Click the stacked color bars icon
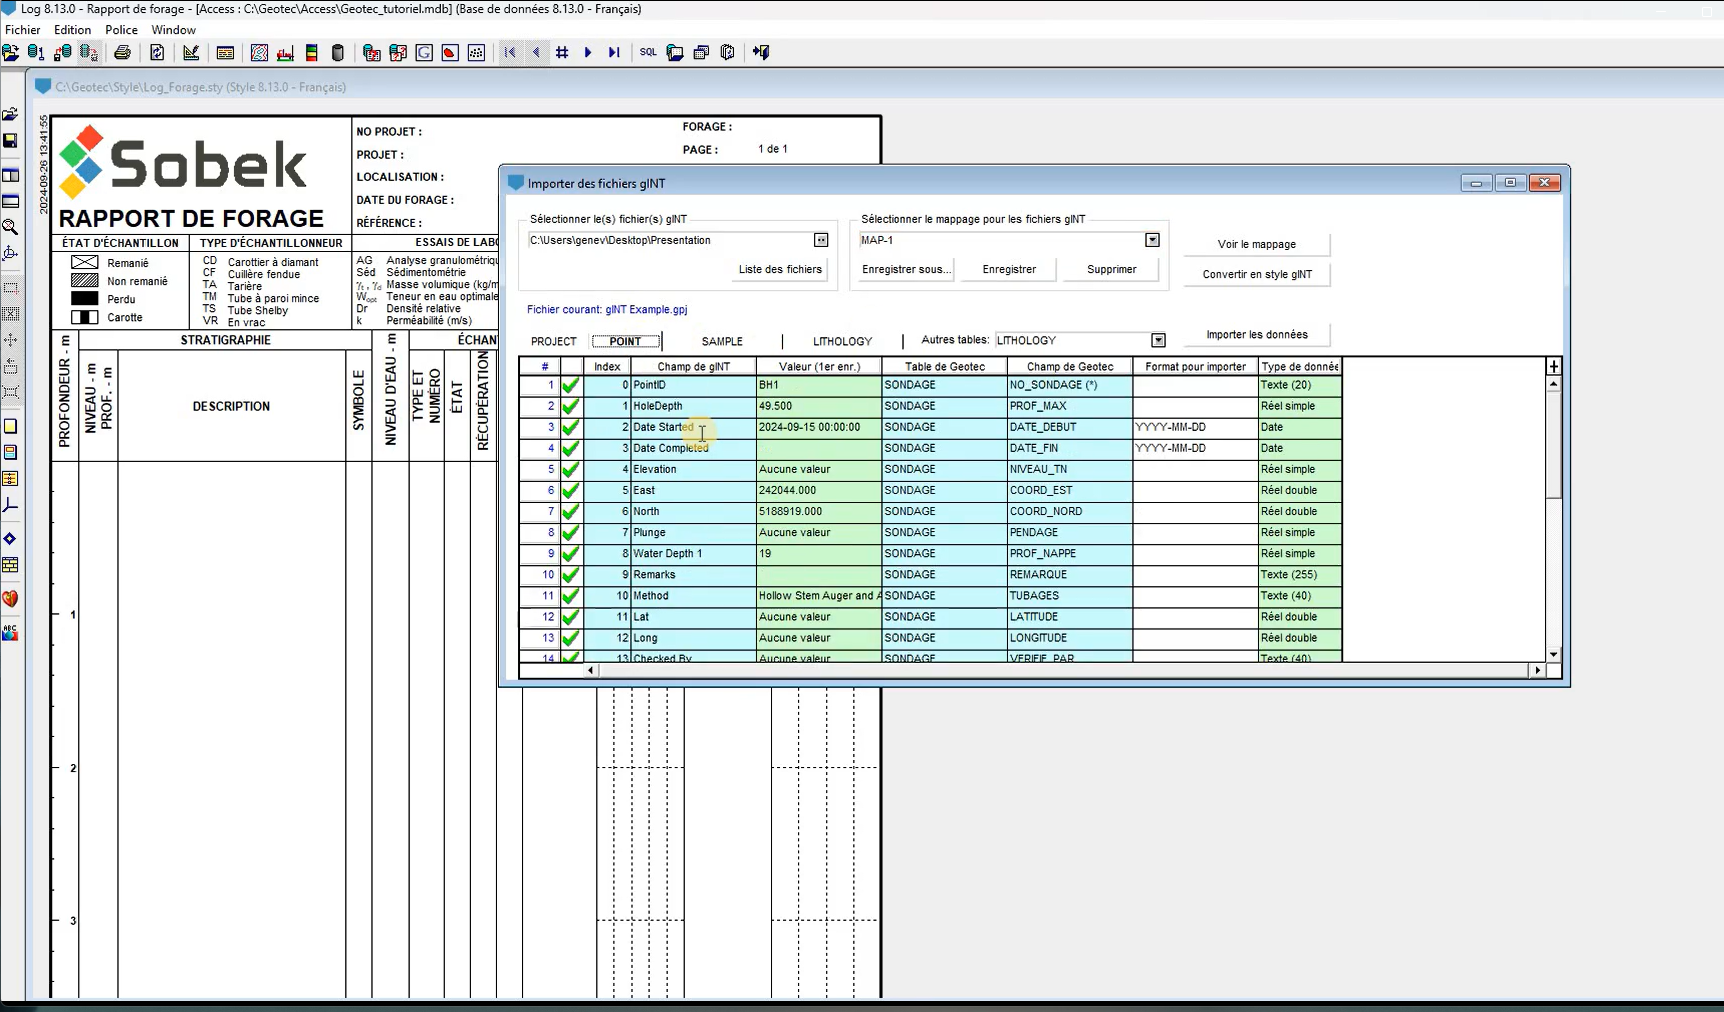 point(312,53)
